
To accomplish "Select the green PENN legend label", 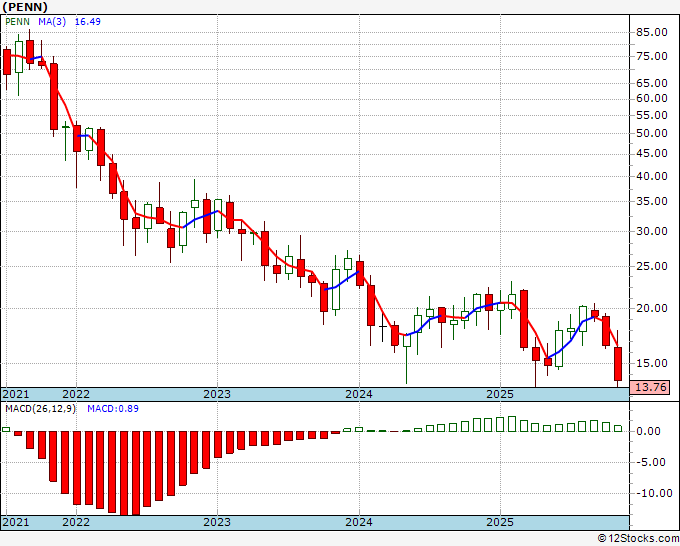I will tap(17, 21).
